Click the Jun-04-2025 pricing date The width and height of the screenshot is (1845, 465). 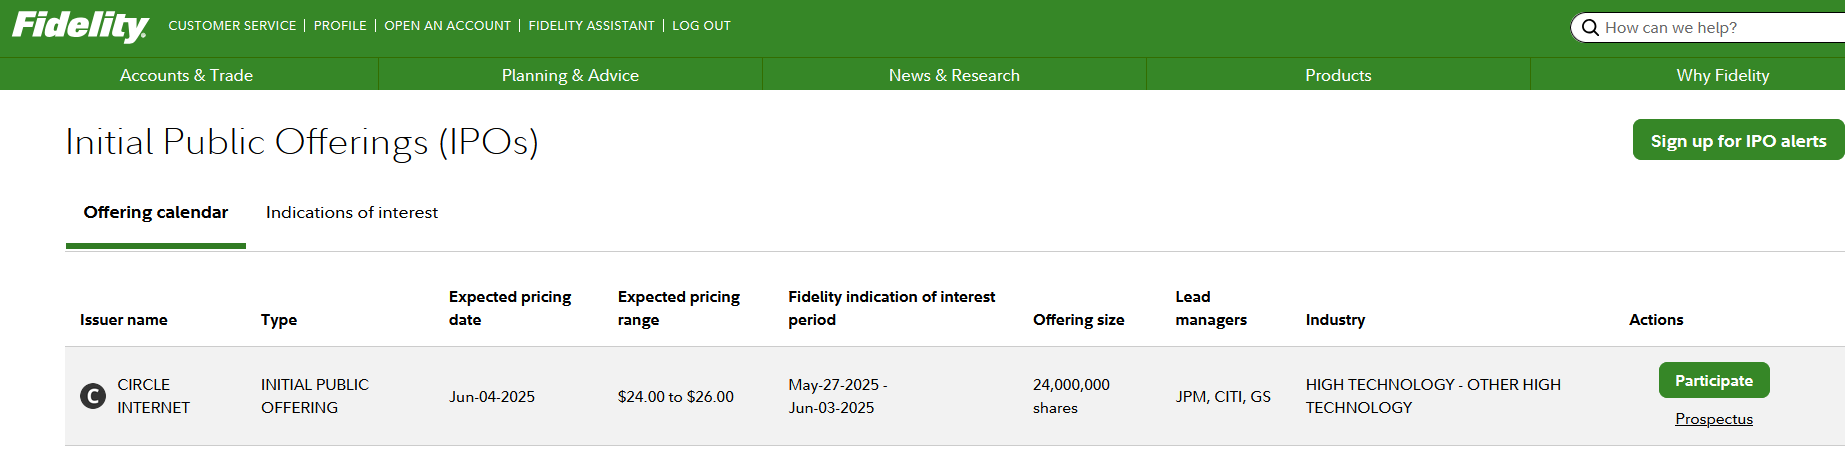coord(492,397)
